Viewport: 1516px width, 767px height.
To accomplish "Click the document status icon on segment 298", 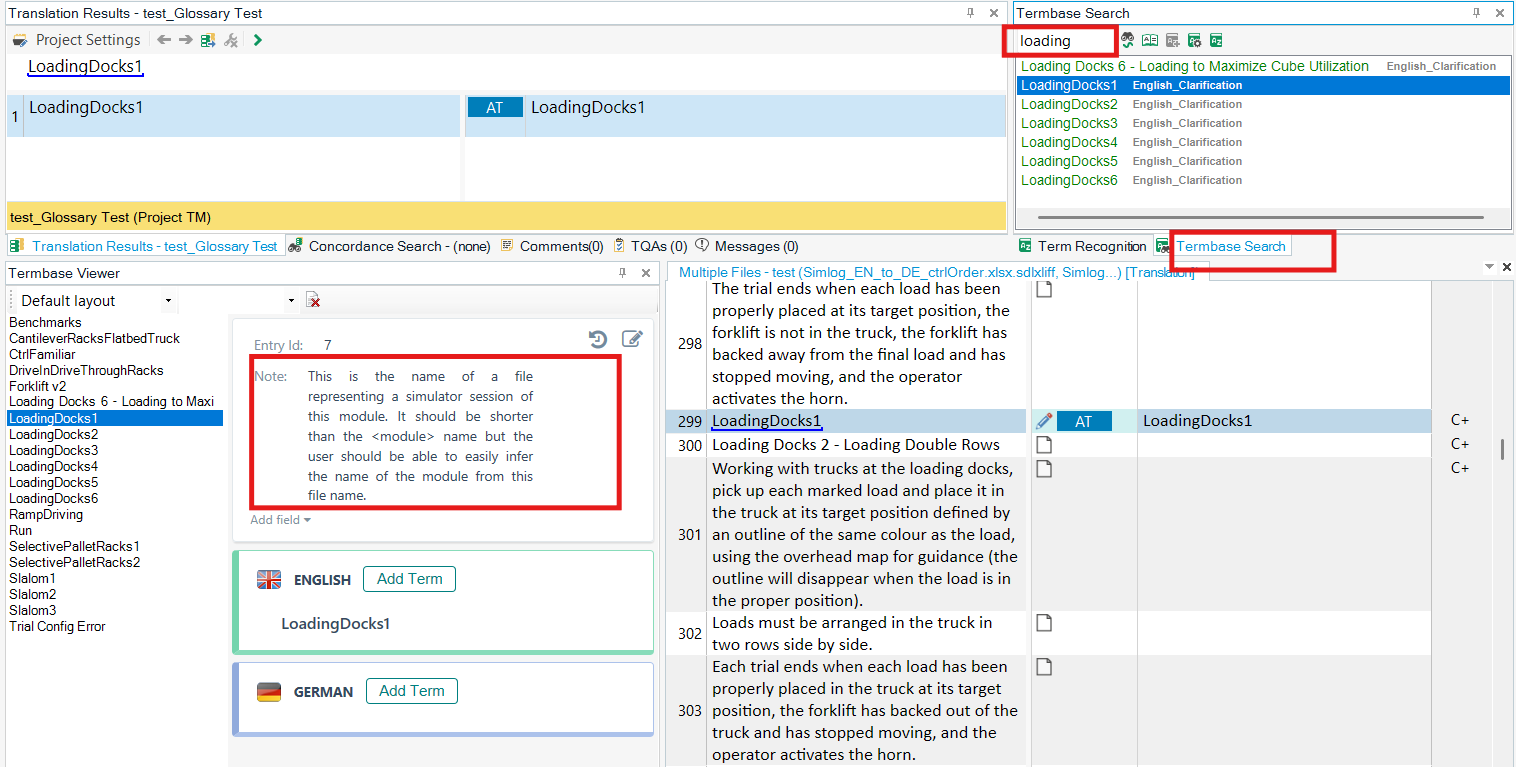I will [x=1044, y=290].
